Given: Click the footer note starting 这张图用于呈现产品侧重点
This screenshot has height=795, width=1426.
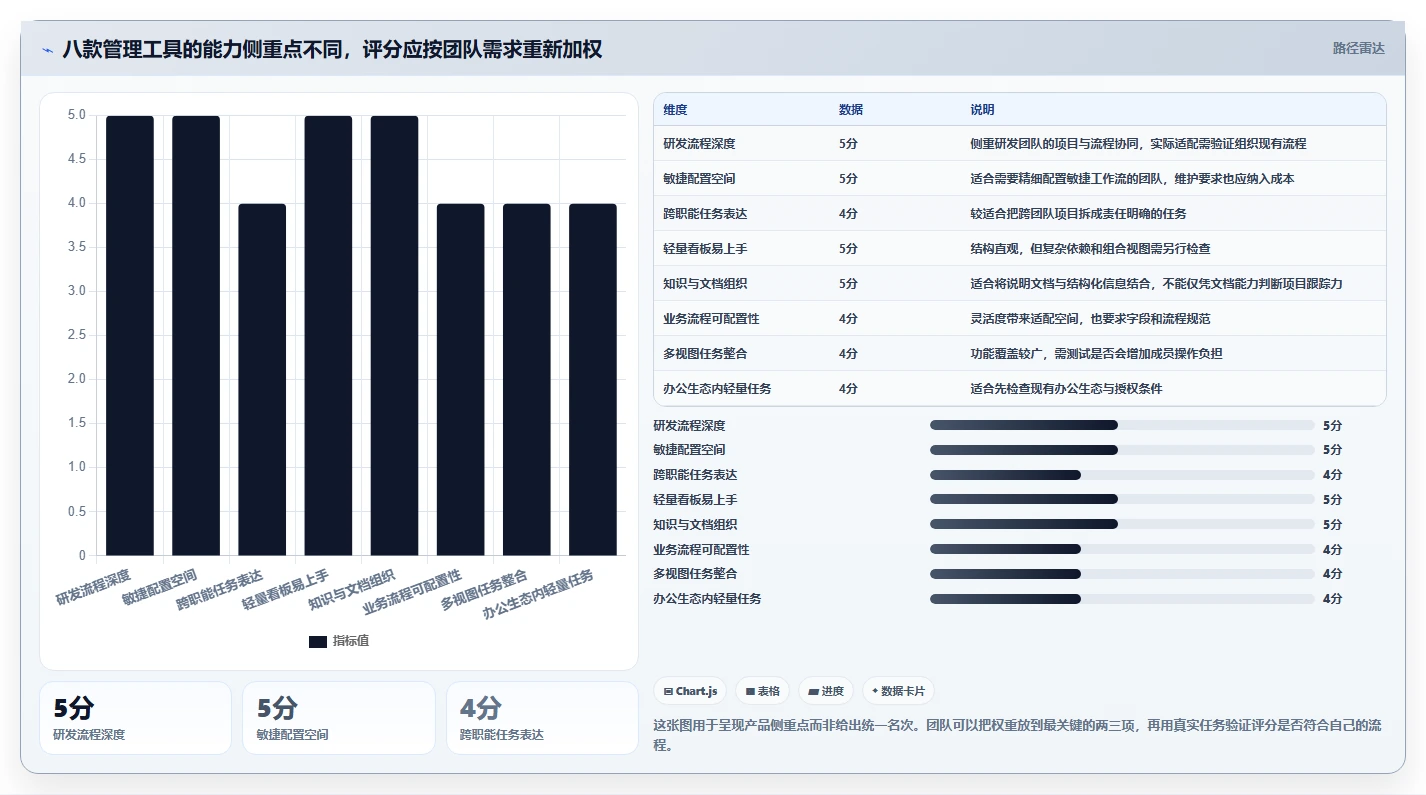Looking at the screenshot, I should tap(1017, 734).
